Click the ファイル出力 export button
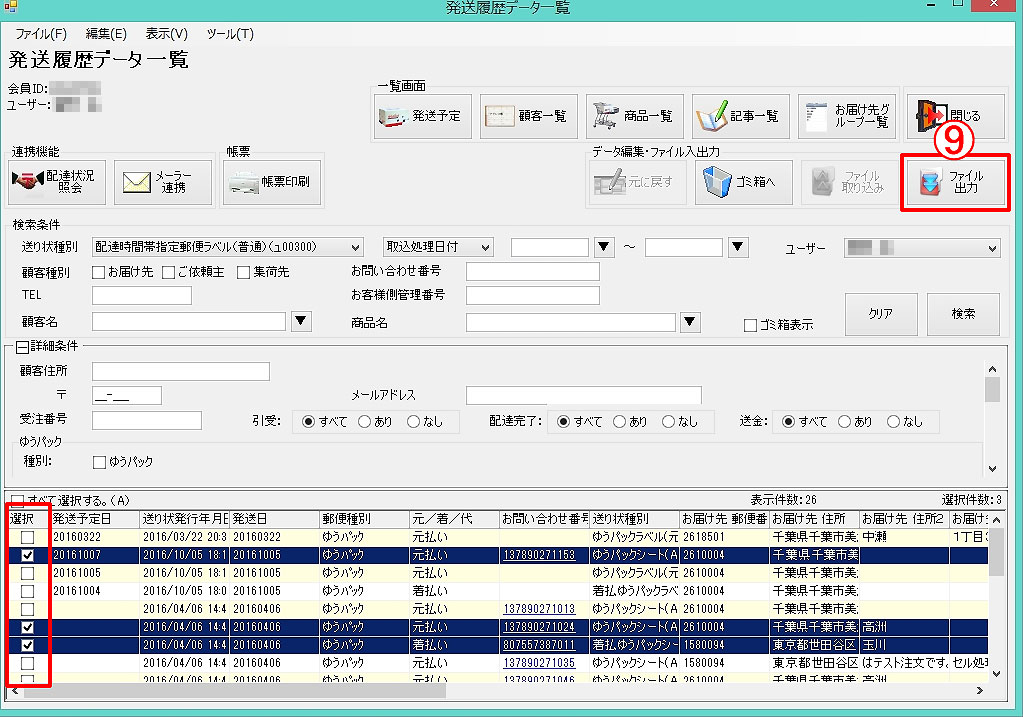The image size is (1023, 717). [x=954, y=183]
